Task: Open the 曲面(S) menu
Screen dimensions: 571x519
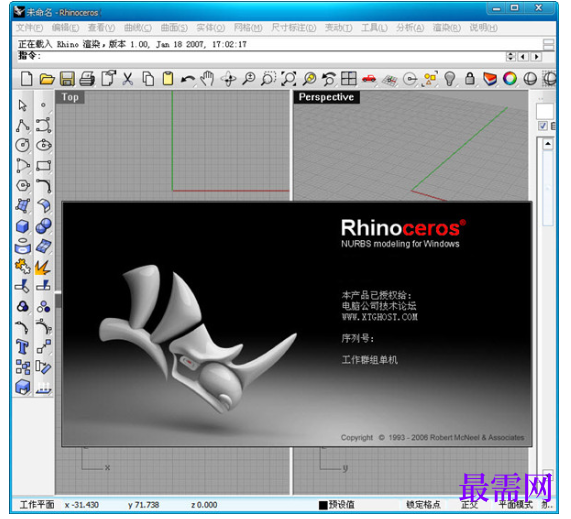Action: (x=174, y=28)
